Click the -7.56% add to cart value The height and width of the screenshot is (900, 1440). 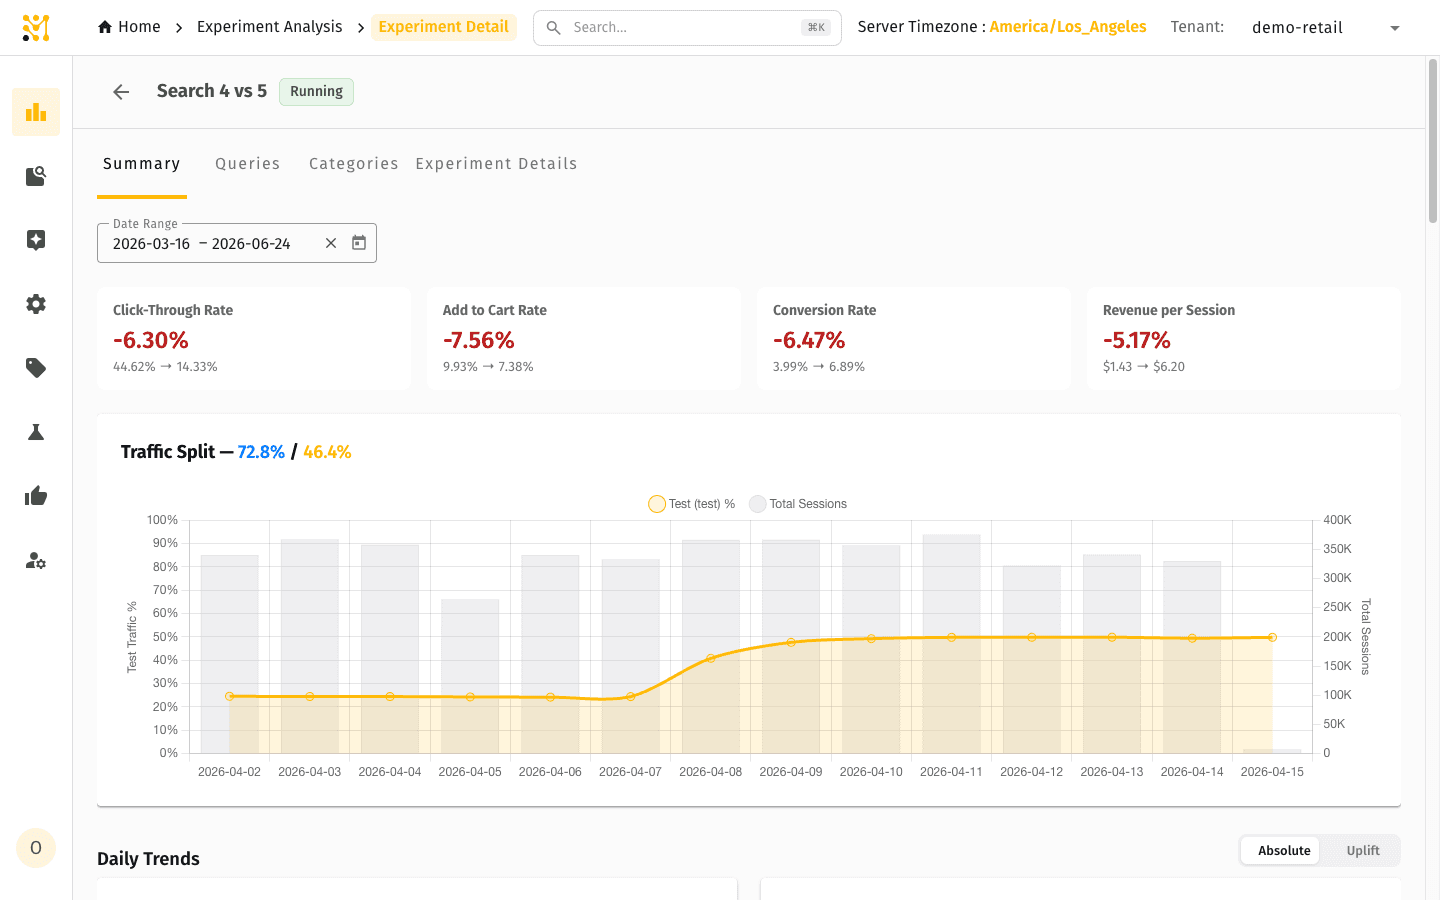(479, 340)
